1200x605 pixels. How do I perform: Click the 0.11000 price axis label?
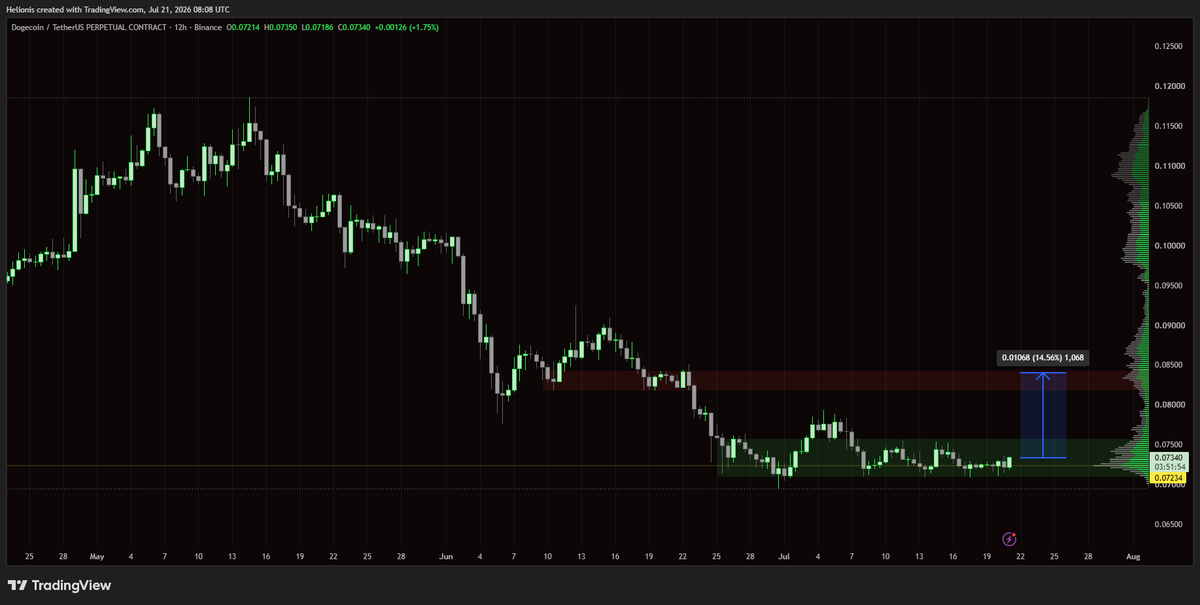[x=1169, y=166]
